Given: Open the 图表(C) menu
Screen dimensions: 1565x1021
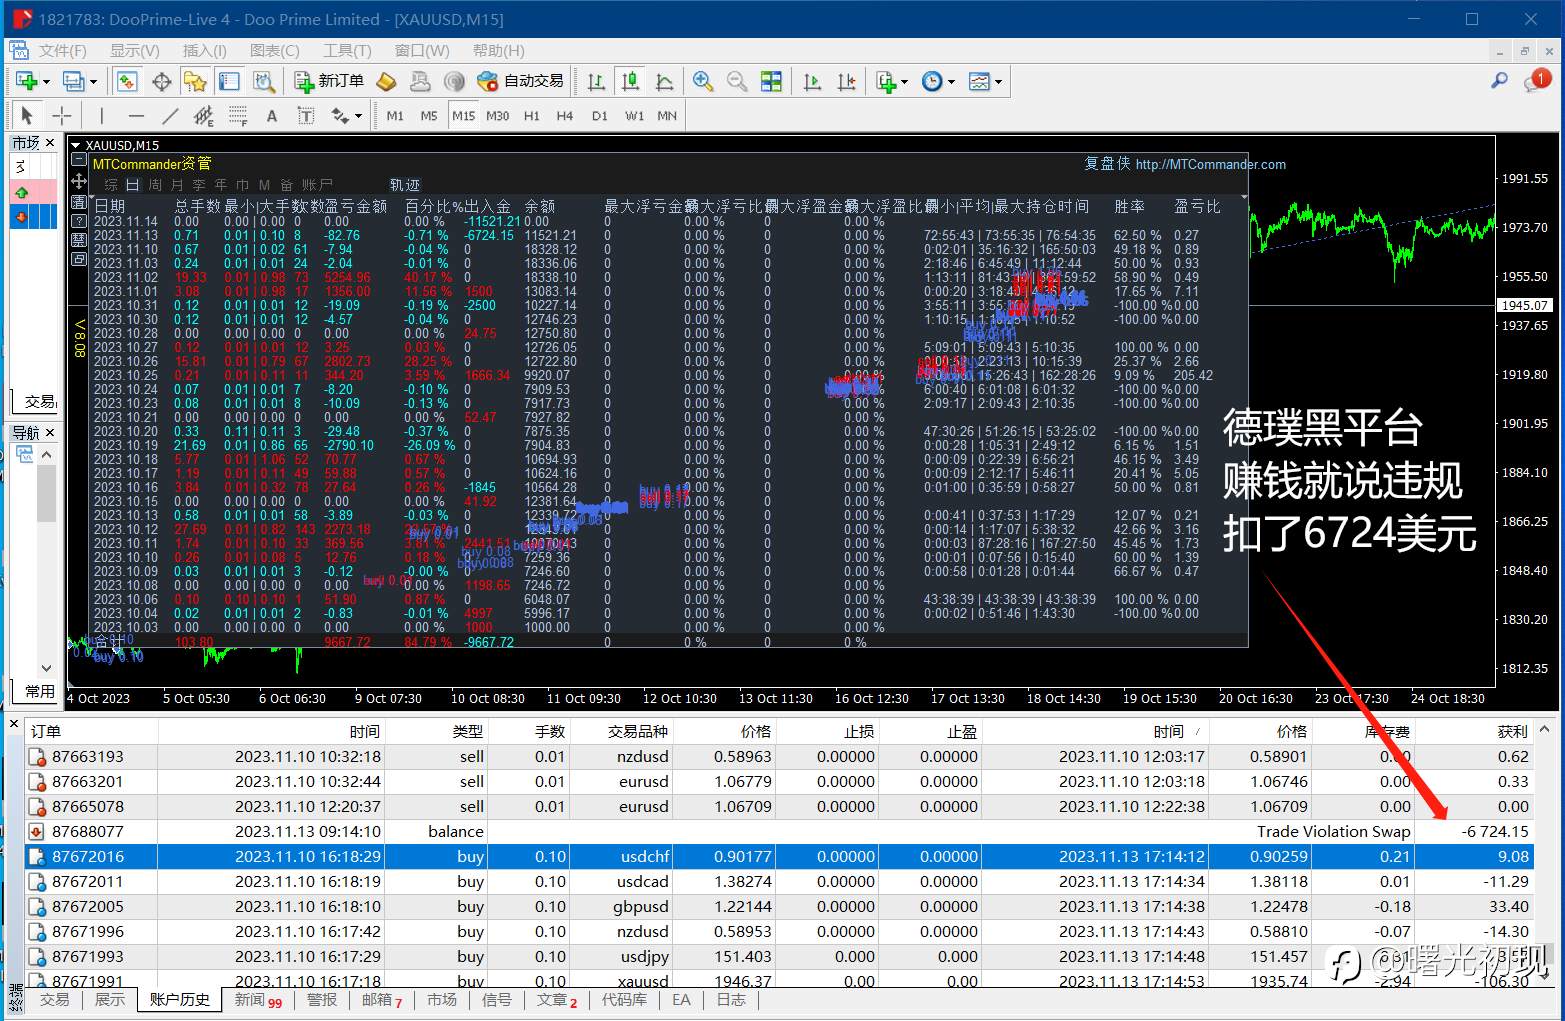Looking at the screenshot, I should (x=274, y=50).
